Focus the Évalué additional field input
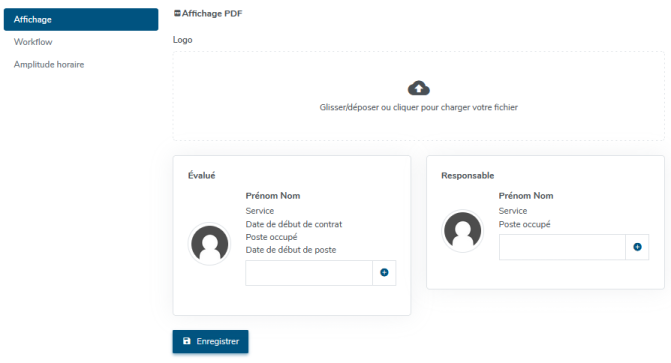The image size is (671, 363). pyautogui.click(x=309, y=273)
